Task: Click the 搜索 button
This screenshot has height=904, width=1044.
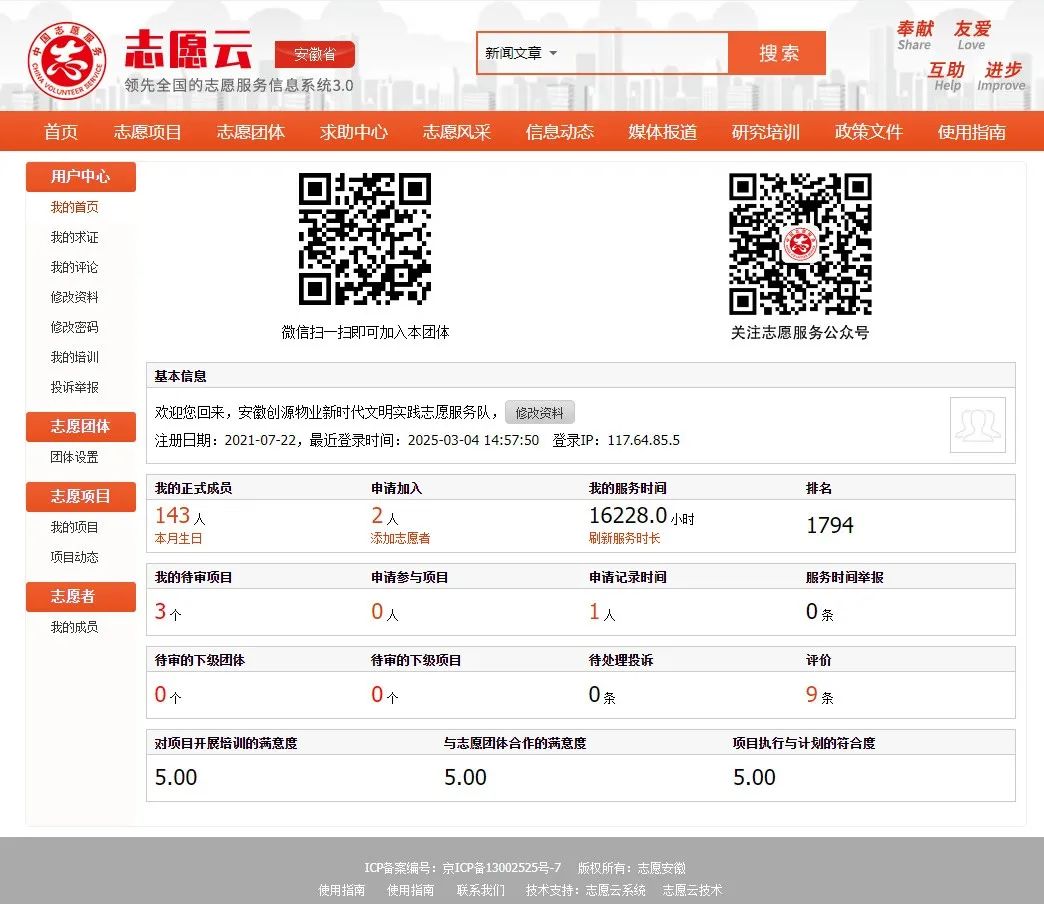Action: tap(778, 53)
